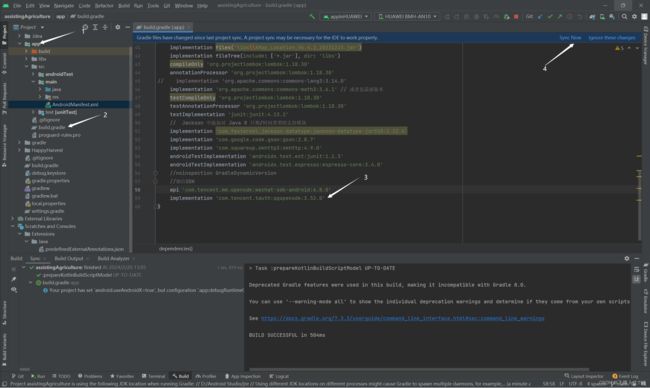Open the Build panel settings gear
Screen dimensions: 650x388
(x=626, y=258)
